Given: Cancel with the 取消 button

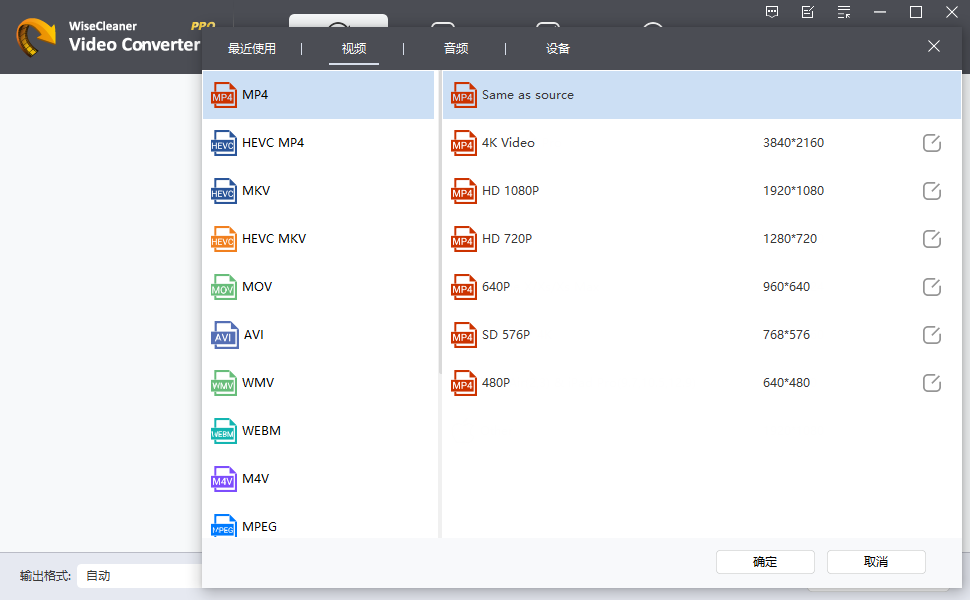Looking at the screenshot, I should coord(876,562).
